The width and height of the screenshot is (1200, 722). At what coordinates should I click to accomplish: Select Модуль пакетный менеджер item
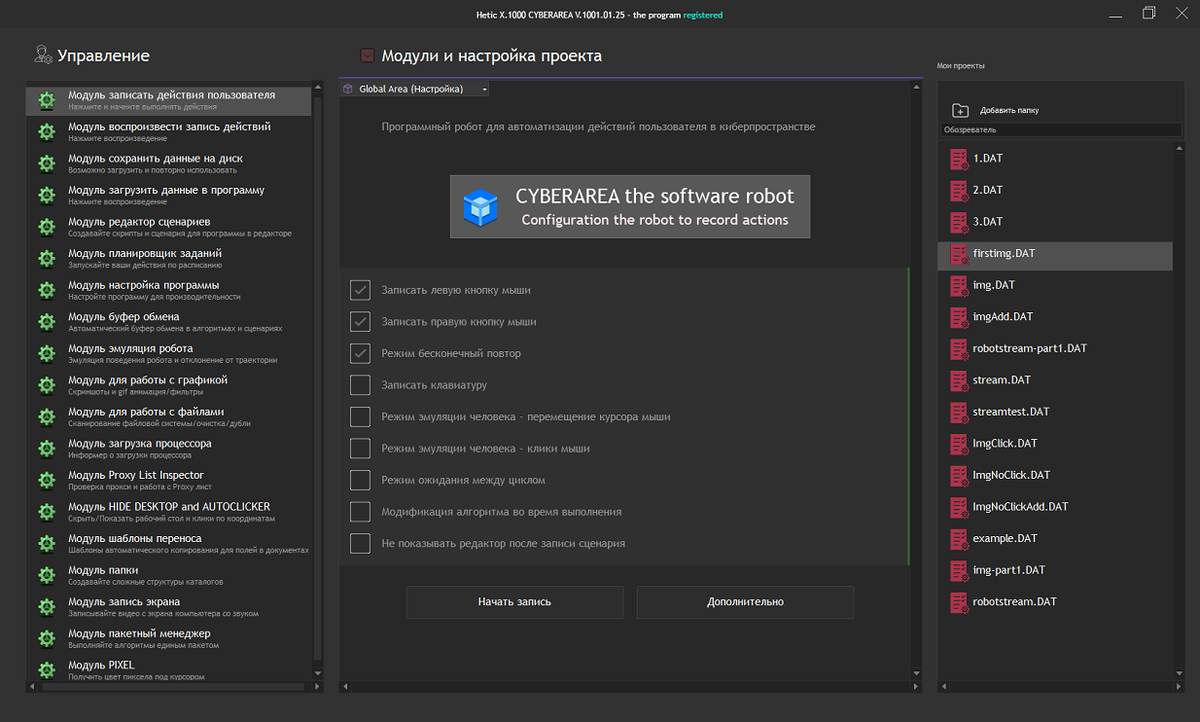coord(170,638)
